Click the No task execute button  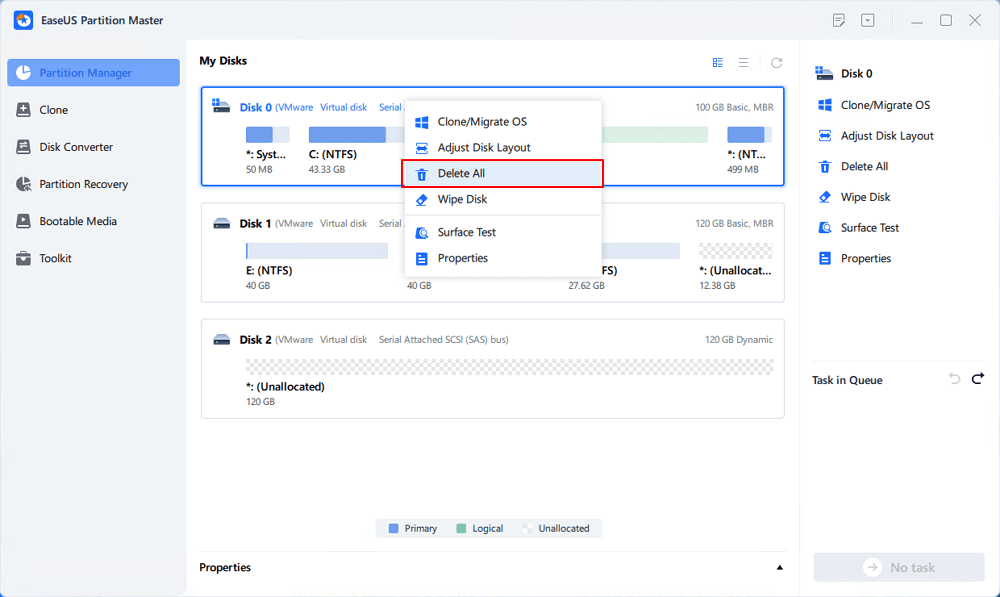[899, 567]
